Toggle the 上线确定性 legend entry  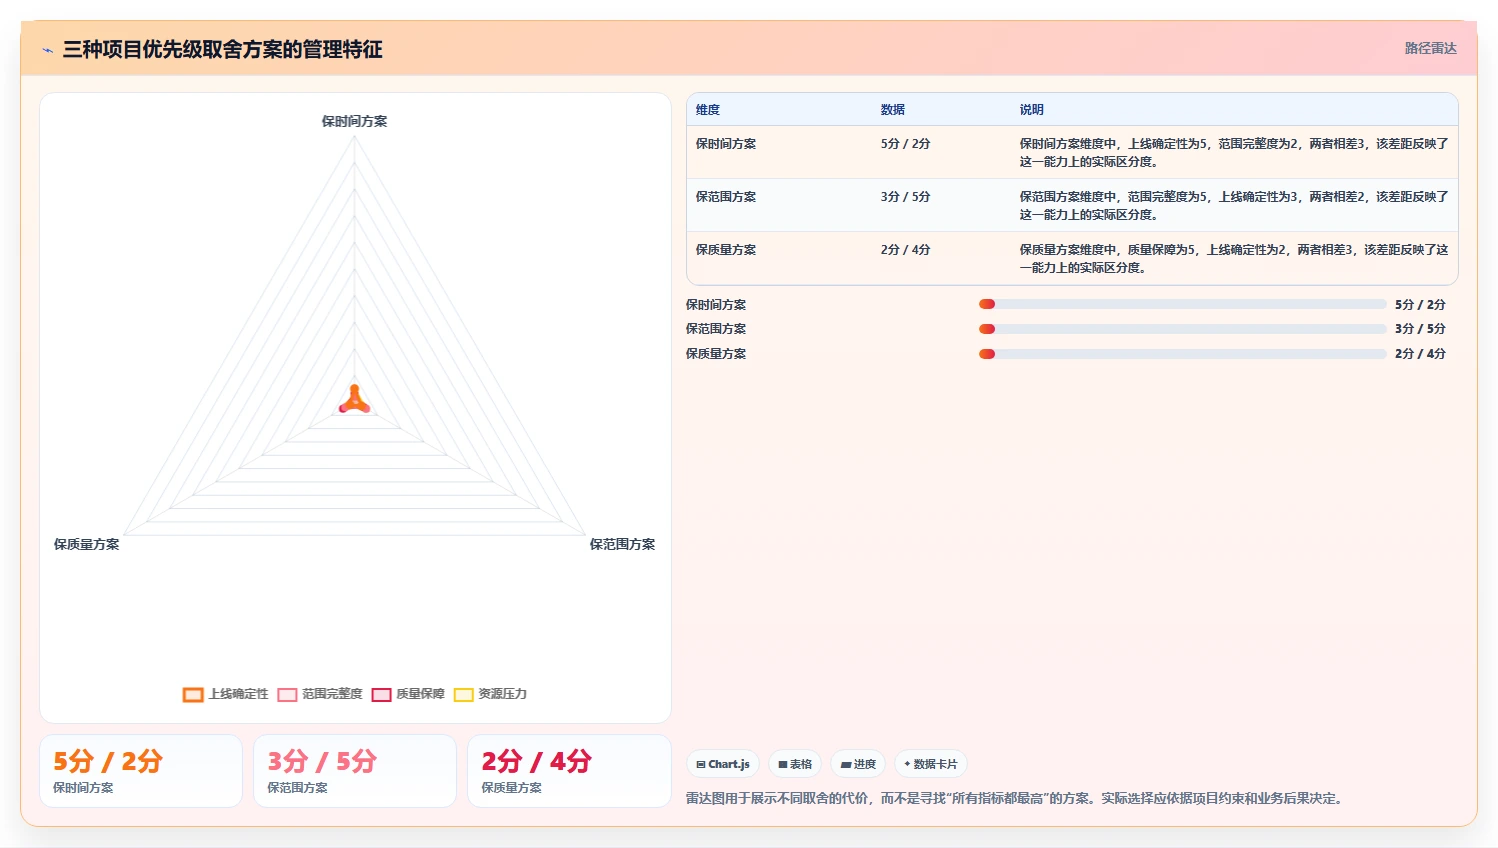point(226,694)
